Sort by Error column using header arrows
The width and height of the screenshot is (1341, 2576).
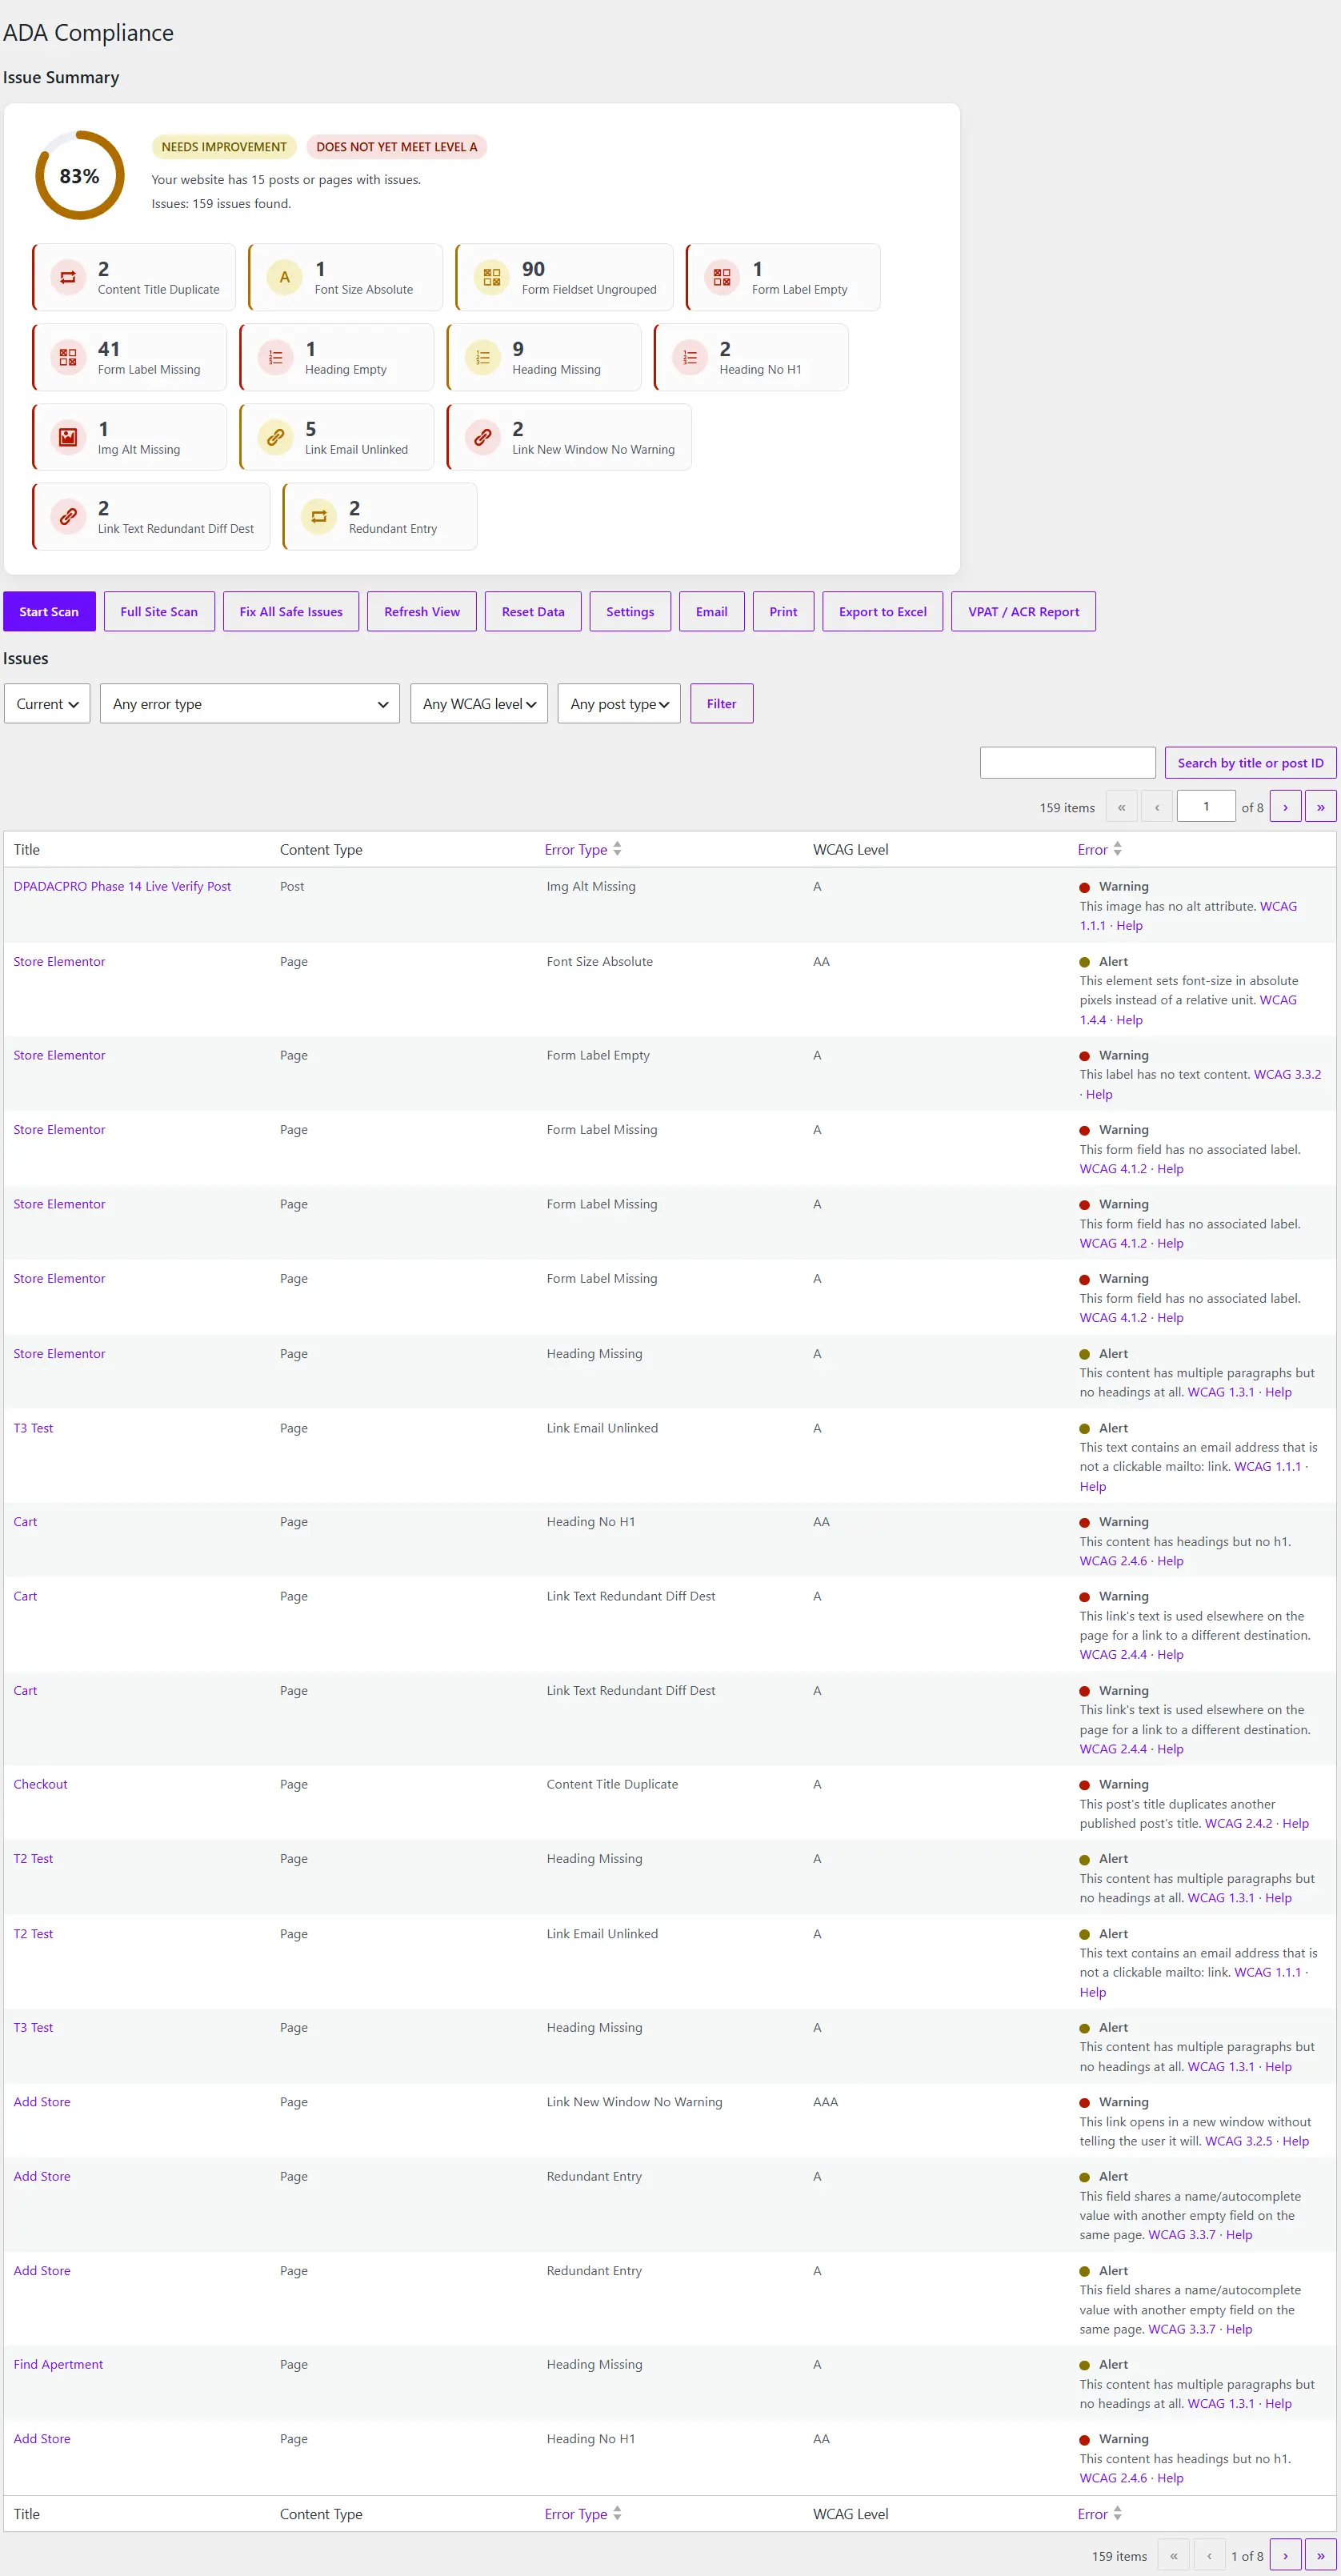click(x=1117, y=849)
